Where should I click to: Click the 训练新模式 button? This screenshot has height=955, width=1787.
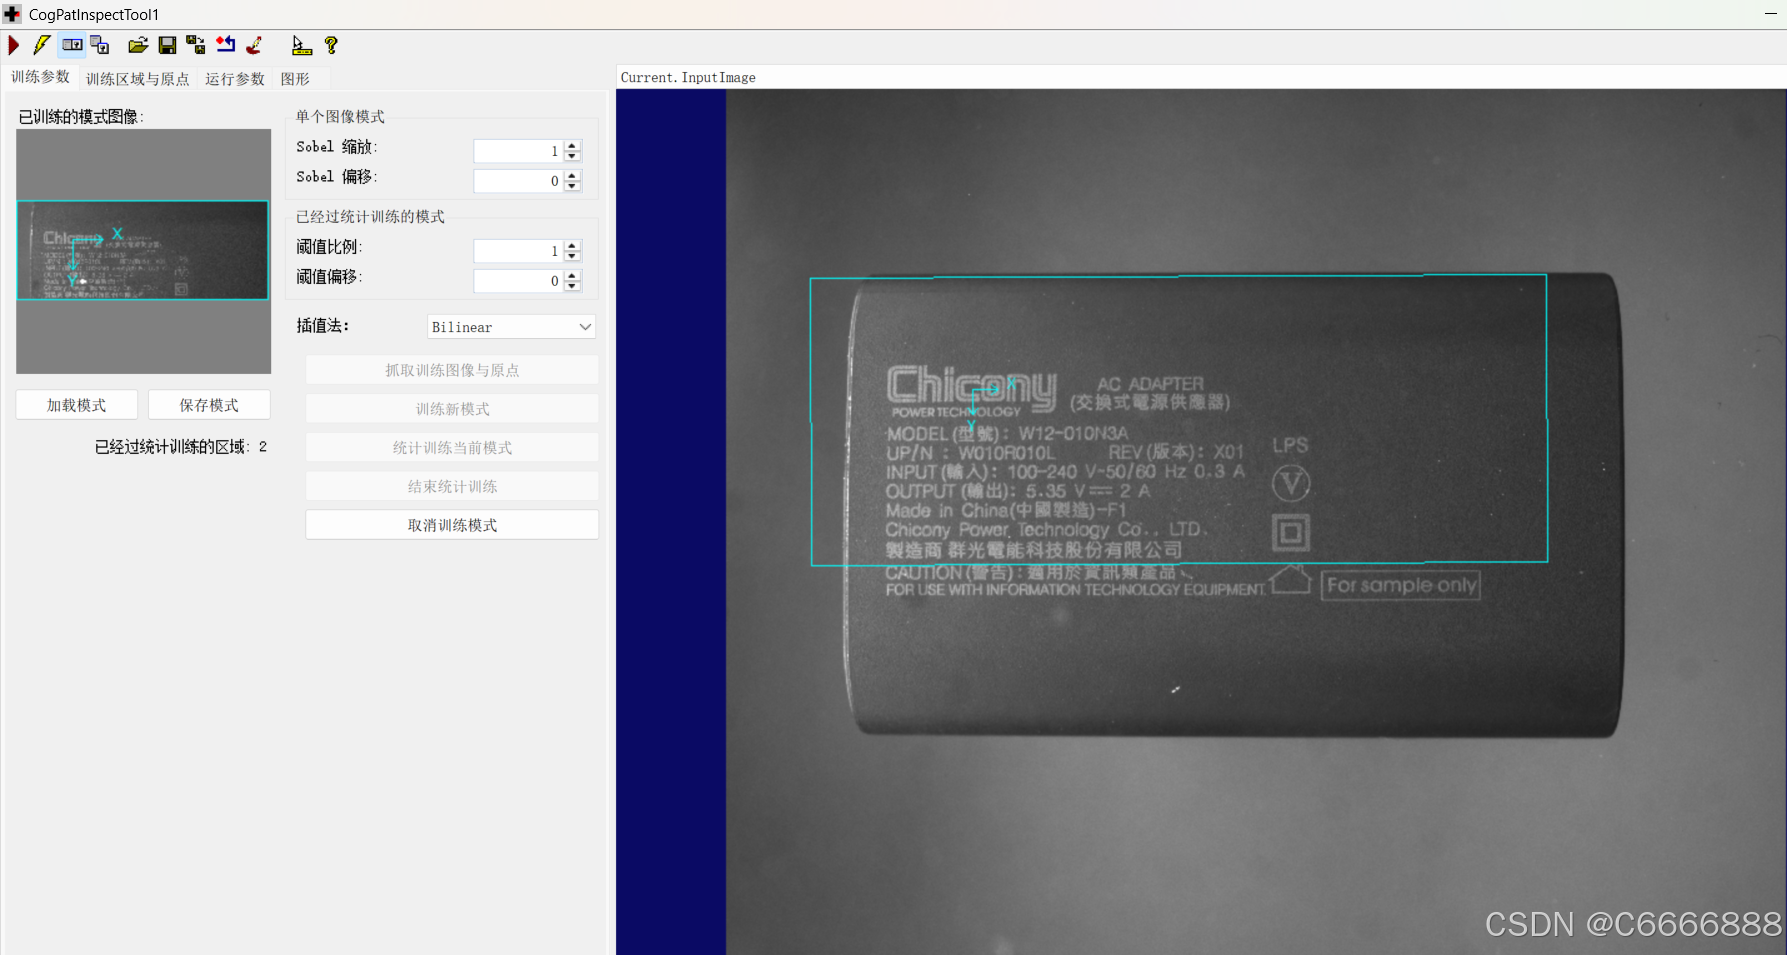452,409
